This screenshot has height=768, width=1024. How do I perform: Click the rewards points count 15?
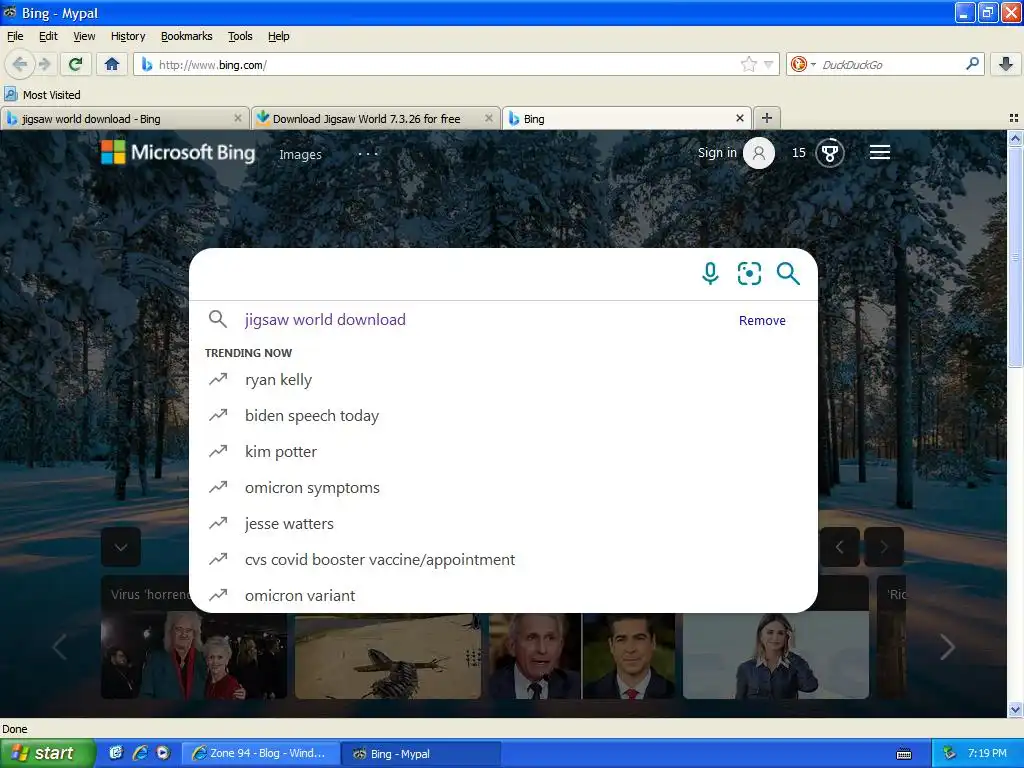pyautogui.click(x=799, y=153)
